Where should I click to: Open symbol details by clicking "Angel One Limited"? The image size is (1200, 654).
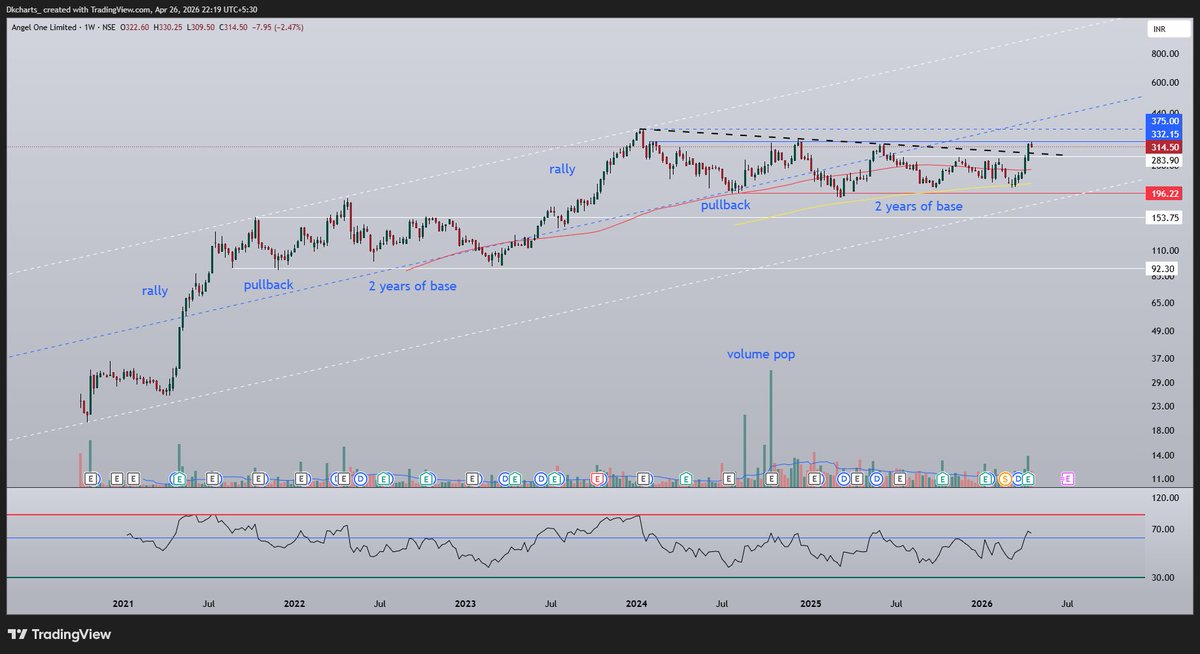pos(45,27)
